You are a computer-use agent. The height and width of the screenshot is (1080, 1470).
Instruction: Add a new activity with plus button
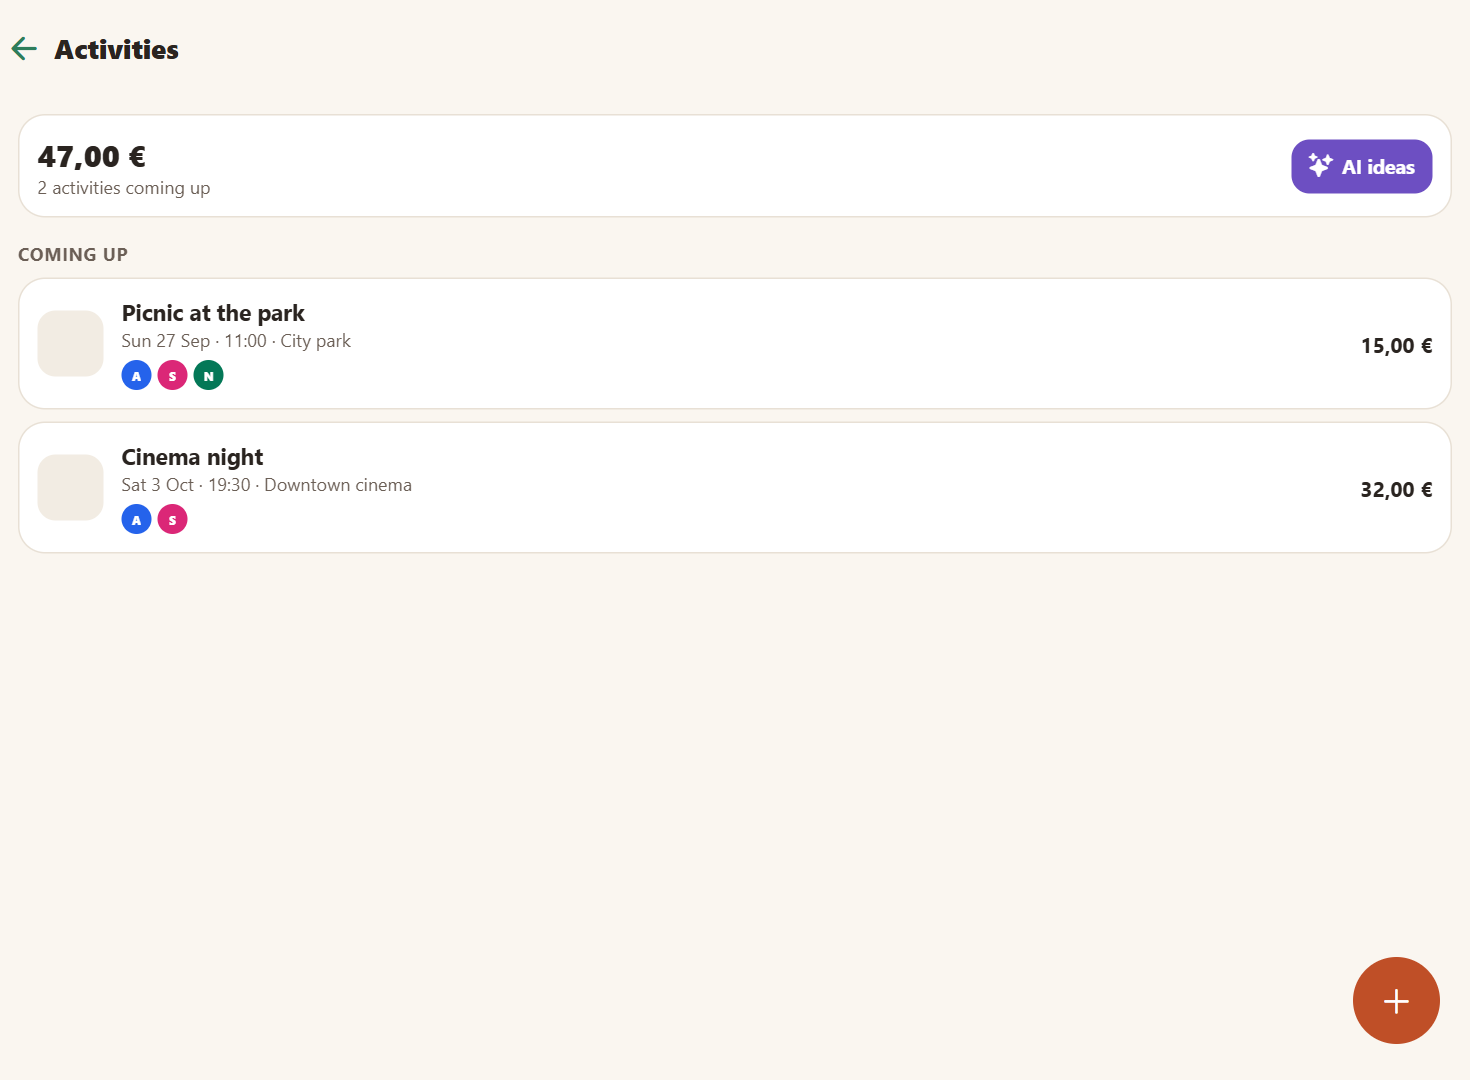pyautogui.click(x=1395, y=1000)
